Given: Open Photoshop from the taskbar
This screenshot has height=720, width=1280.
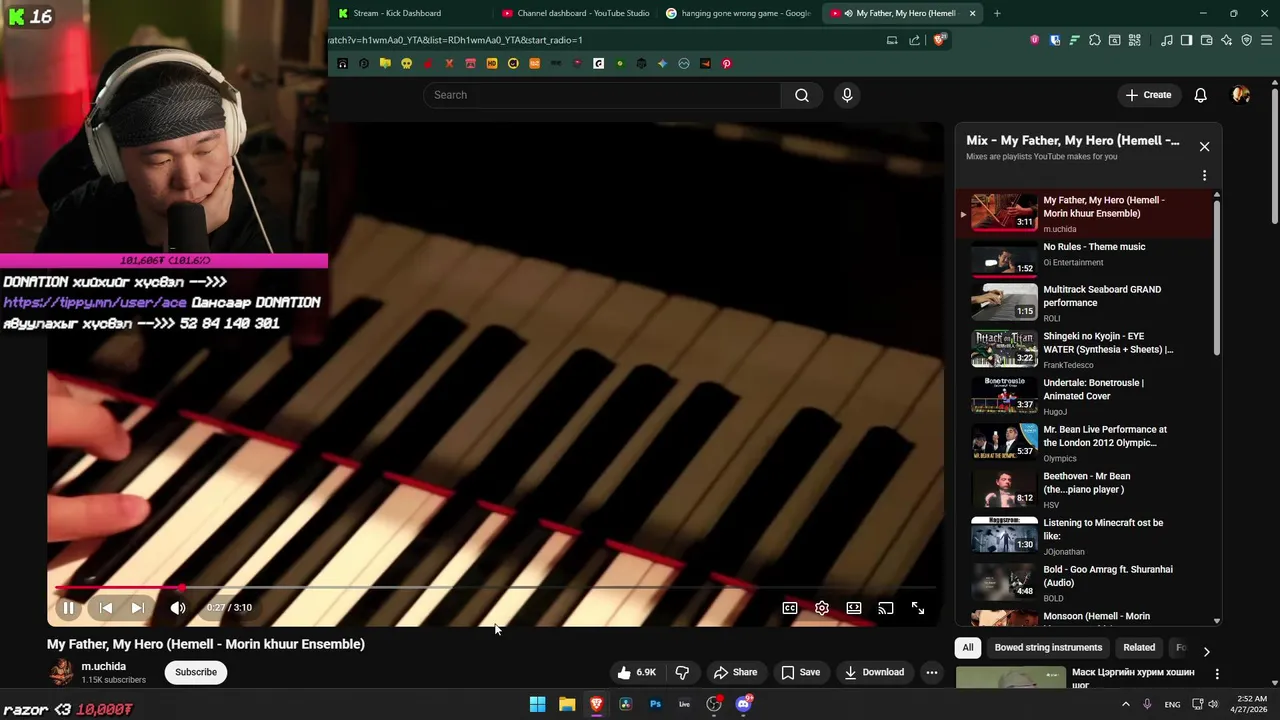Looking at the screenshot, I should (x=655, y=704).
